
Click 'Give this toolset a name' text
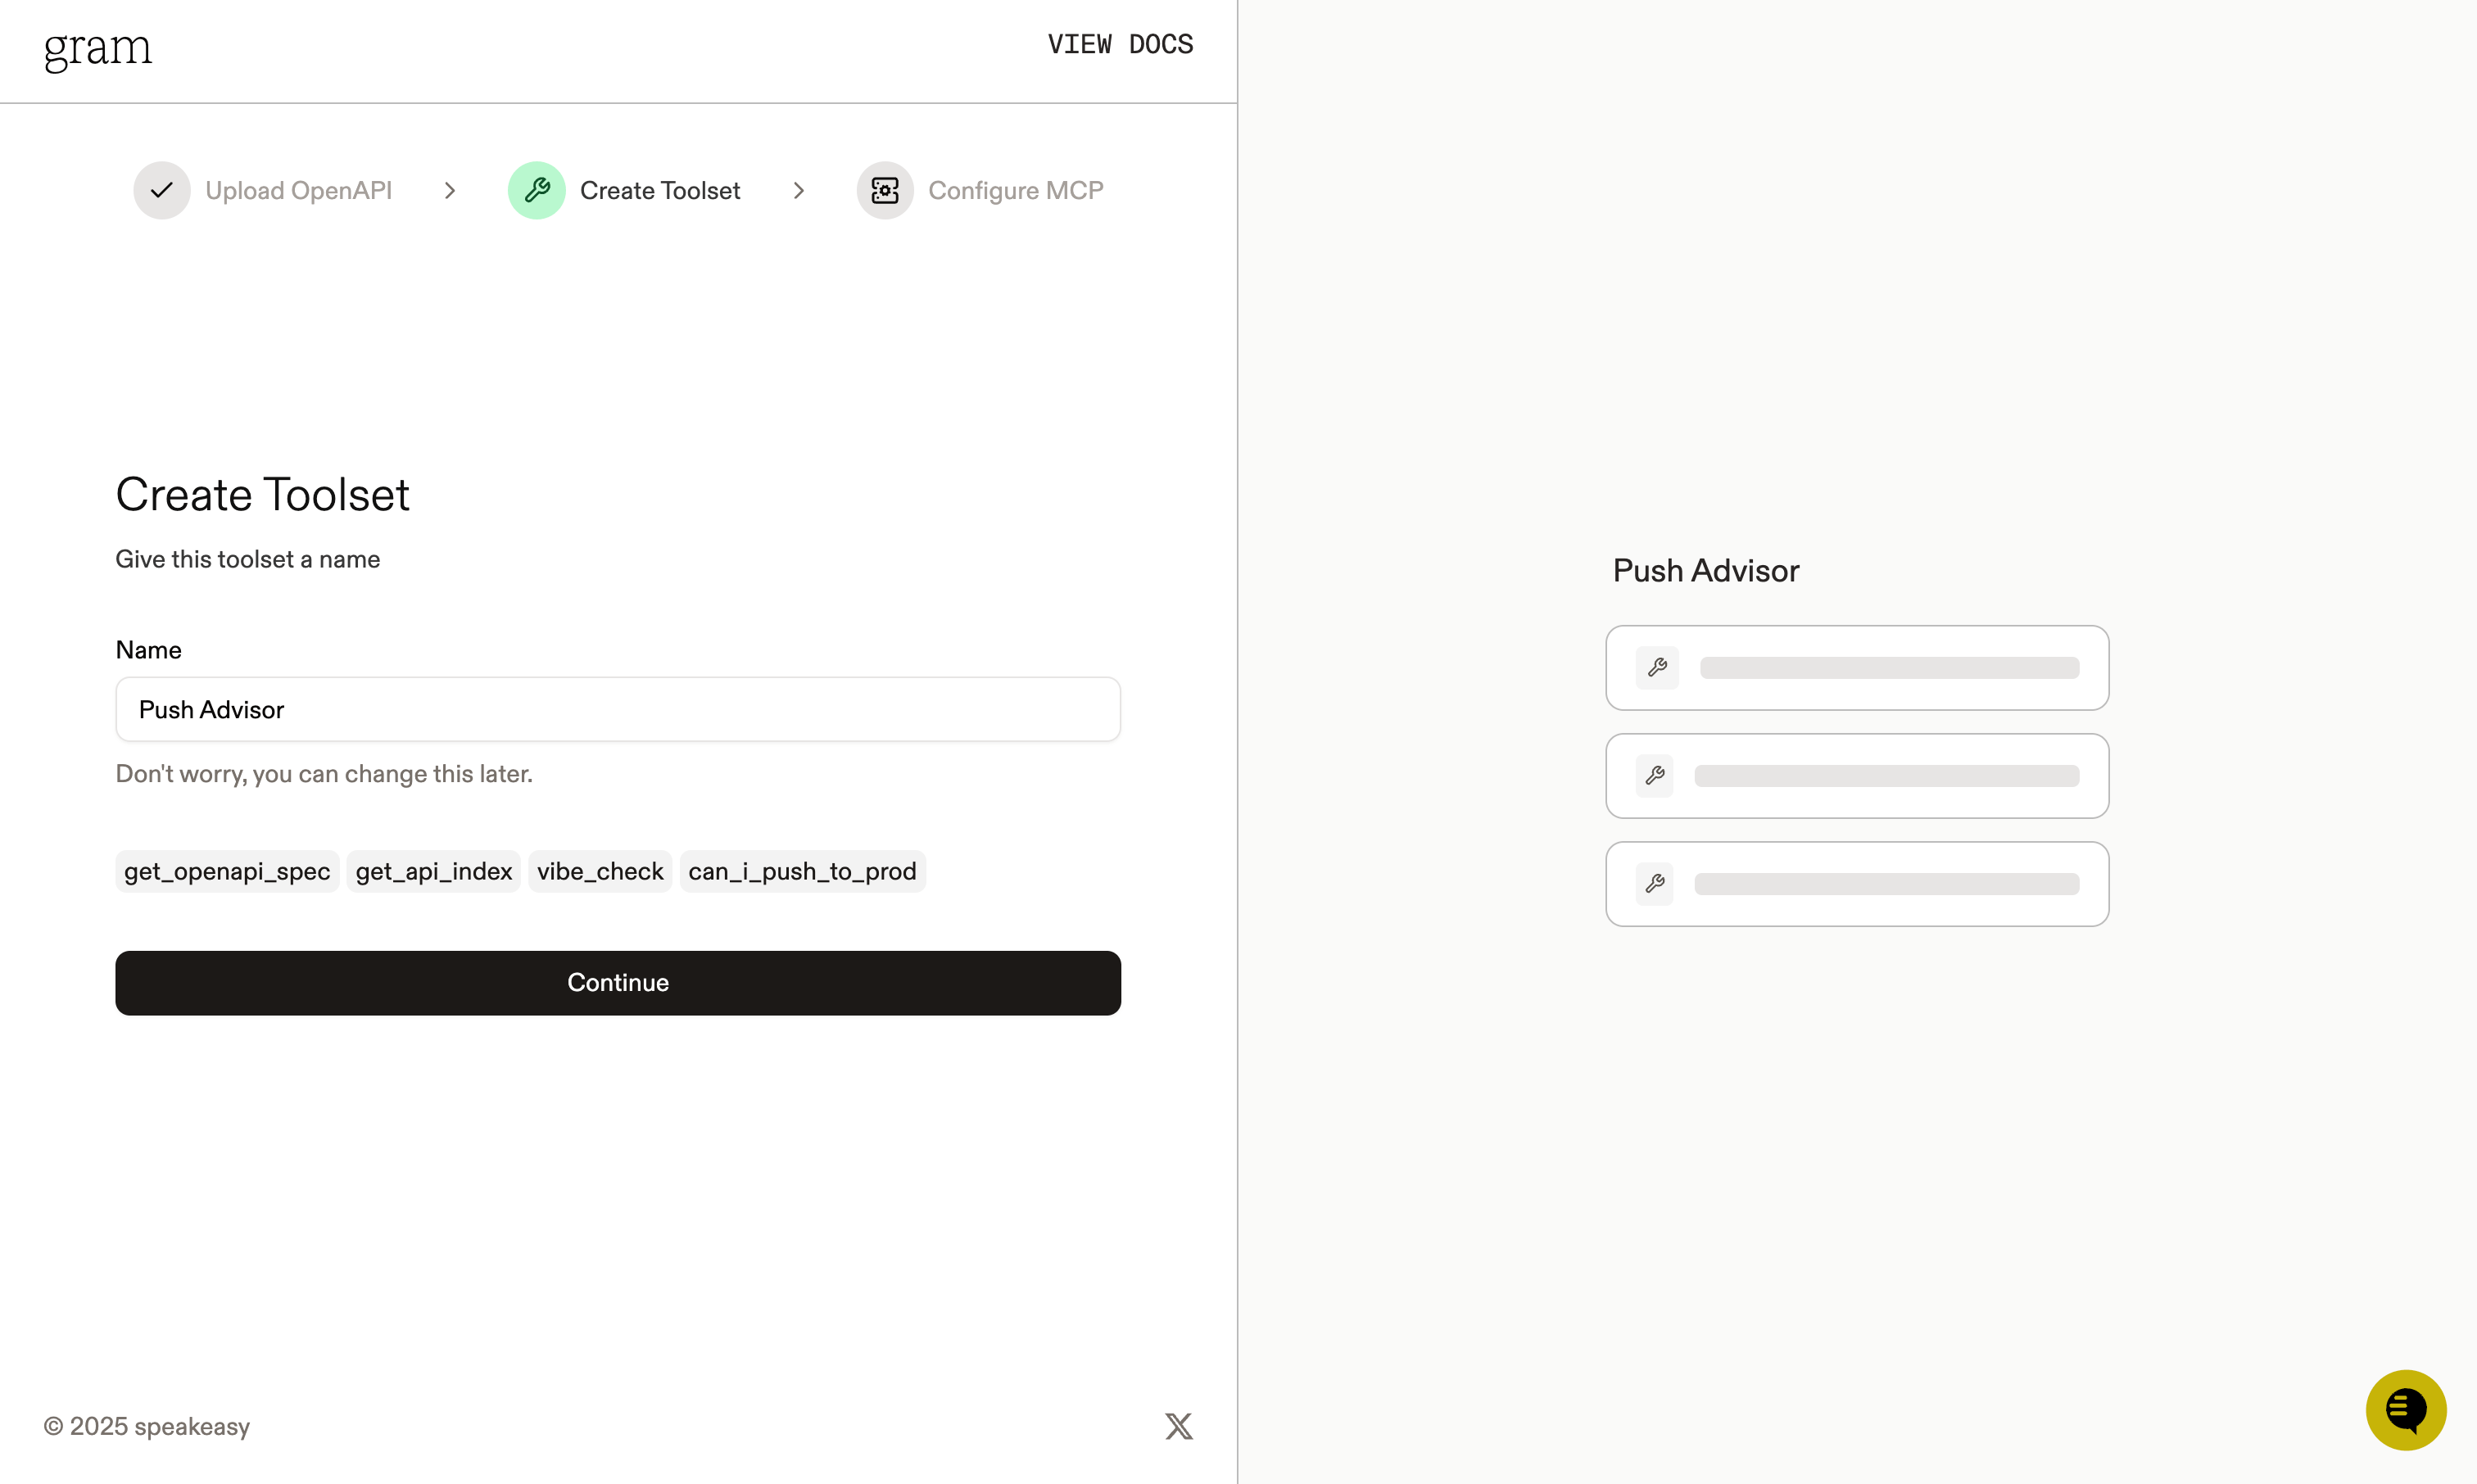[248, 559]
